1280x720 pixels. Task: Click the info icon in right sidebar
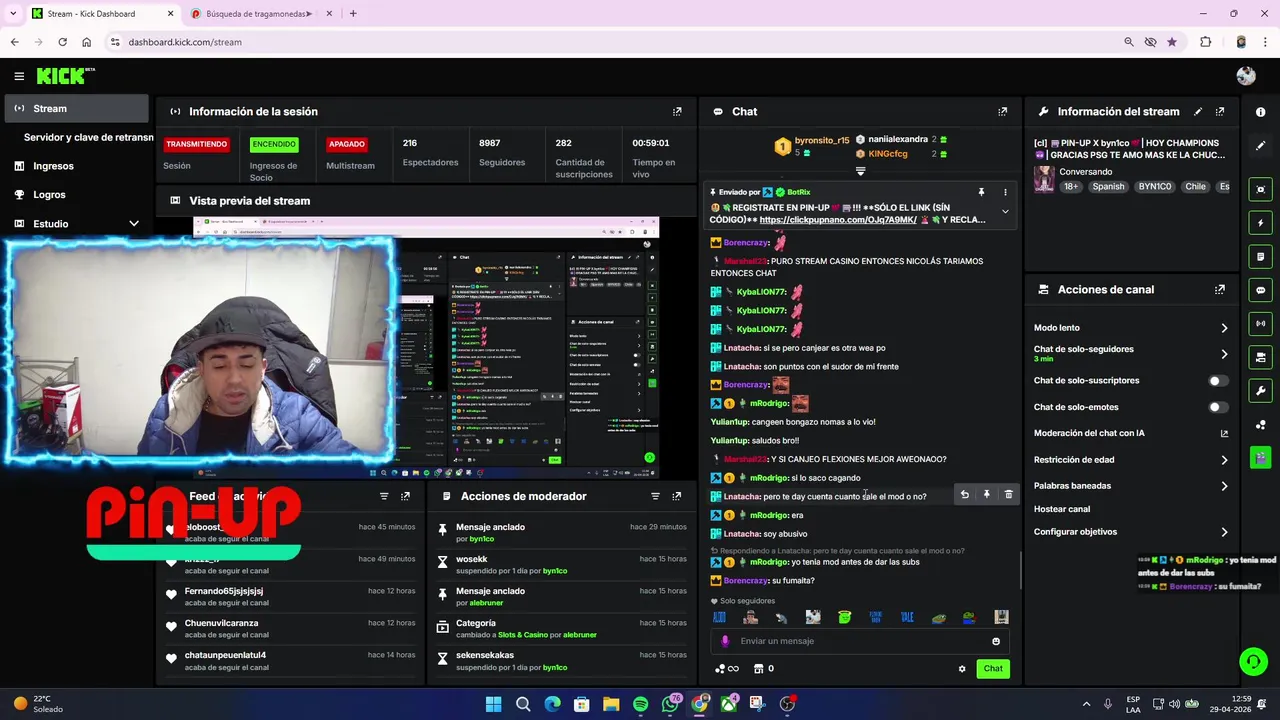point(1260,112)
